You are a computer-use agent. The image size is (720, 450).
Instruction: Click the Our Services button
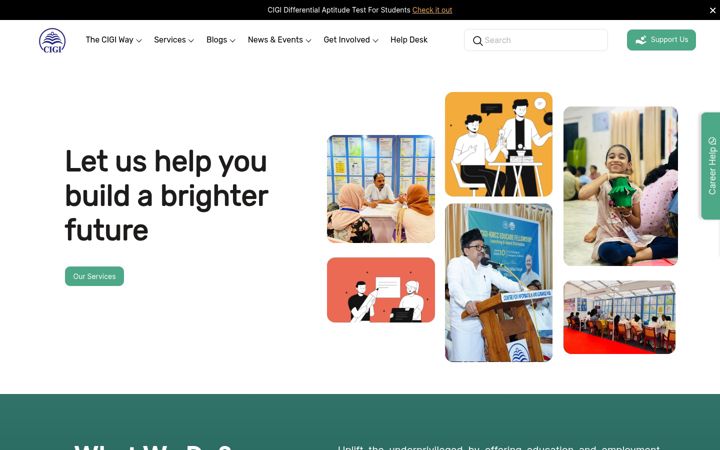94,276
